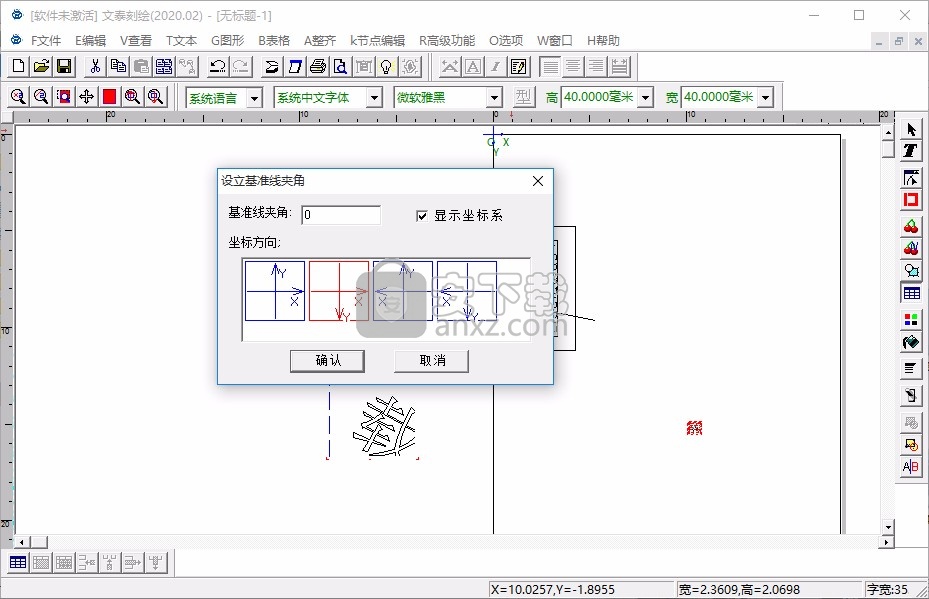Click the shapes combine icon in sidebar
This screenshot has width=929, height=599.
point(911,271)
